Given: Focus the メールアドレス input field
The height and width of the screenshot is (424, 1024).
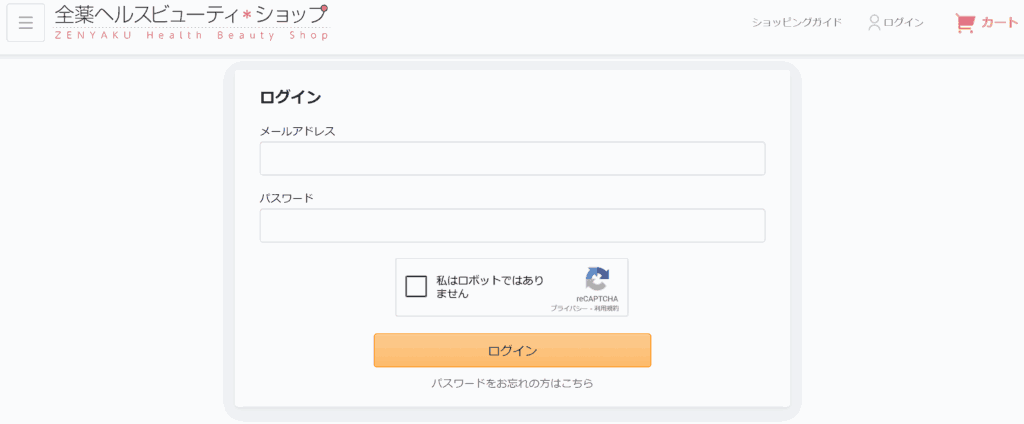Looking at the screenshot, I should 512,159.
